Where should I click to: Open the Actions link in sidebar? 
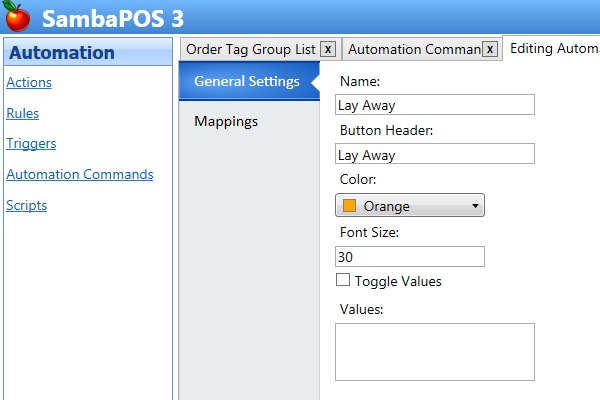pos(29,82)
